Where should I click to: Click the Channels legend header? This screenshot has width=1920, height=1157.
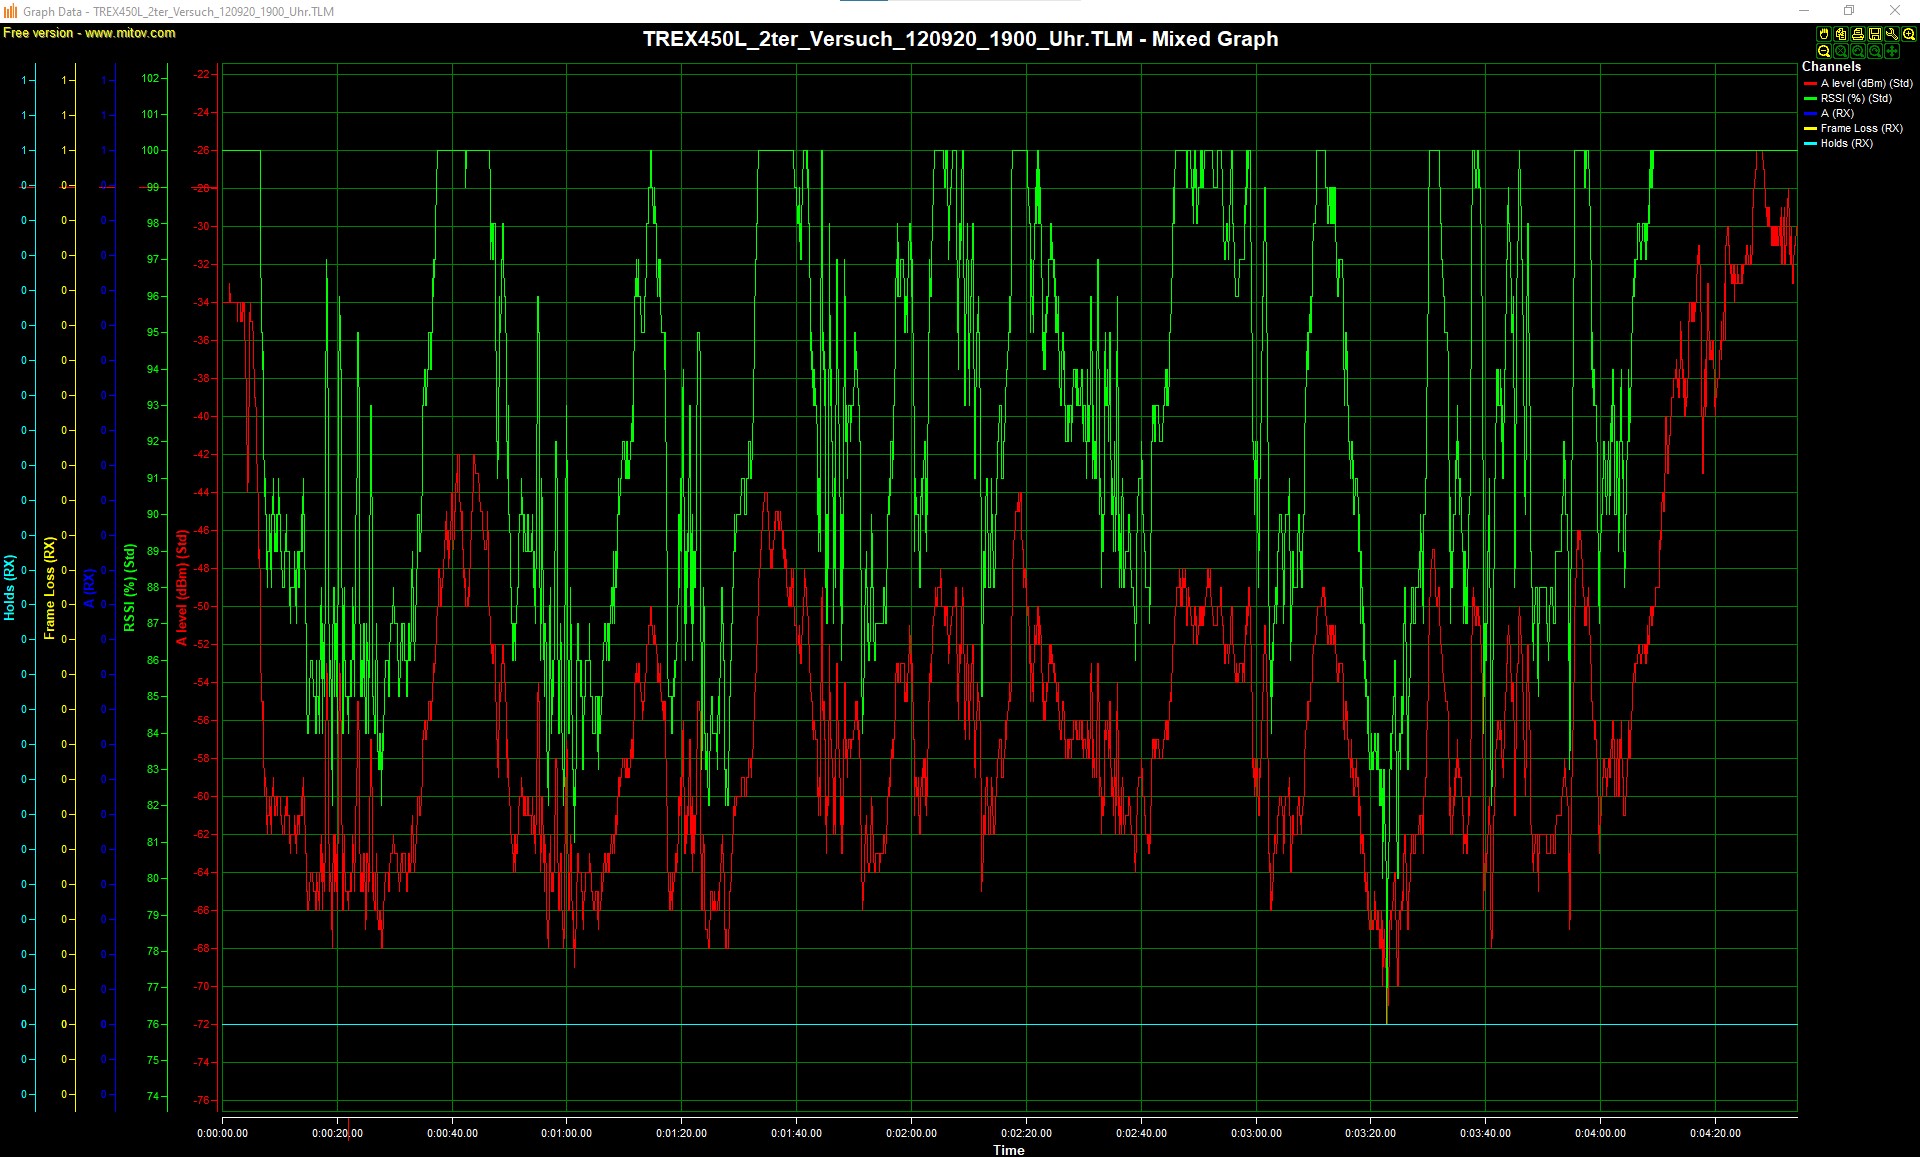click(x=1831, y=66)
